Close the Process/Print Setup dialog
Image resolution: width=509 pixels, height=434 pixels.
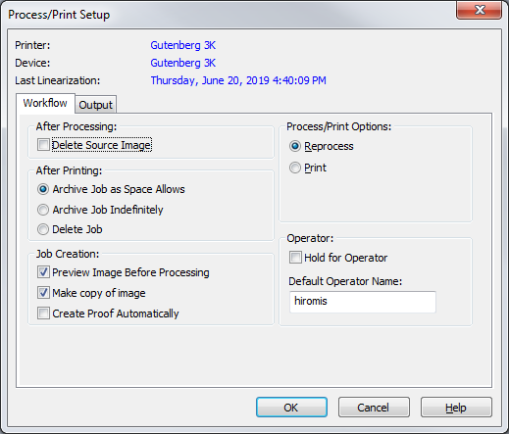479,10
